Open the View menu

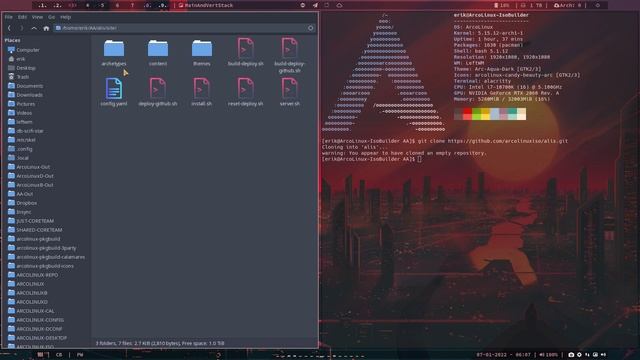(x=37, y=17)
